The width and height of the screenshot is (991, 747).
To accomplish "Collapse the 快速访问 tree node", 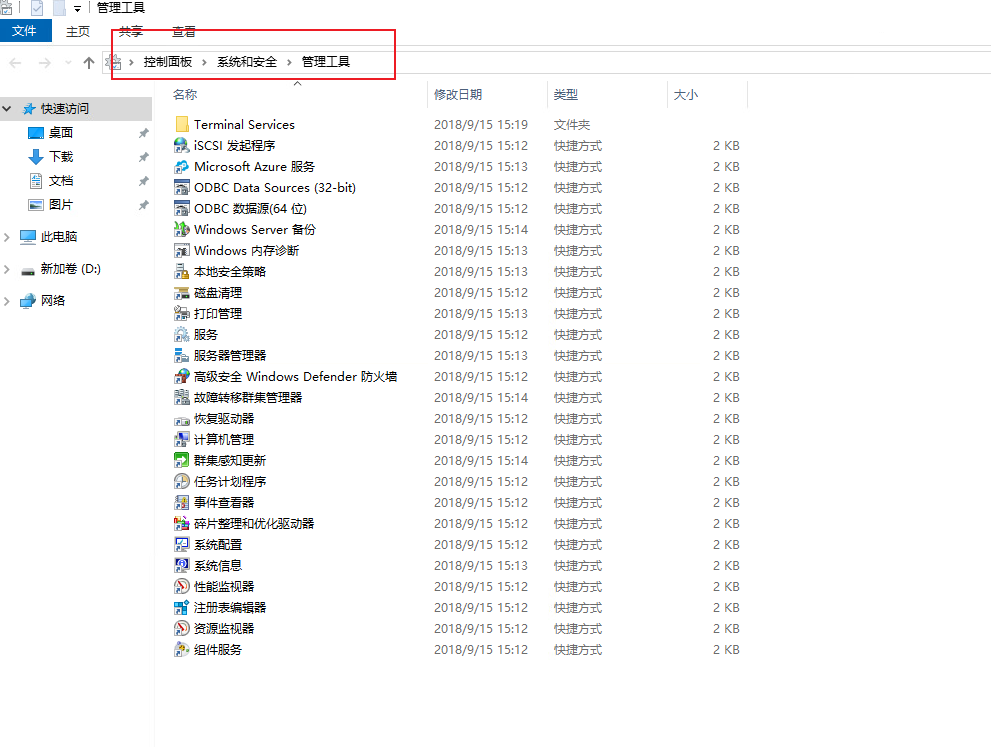I will pos(8,109).
